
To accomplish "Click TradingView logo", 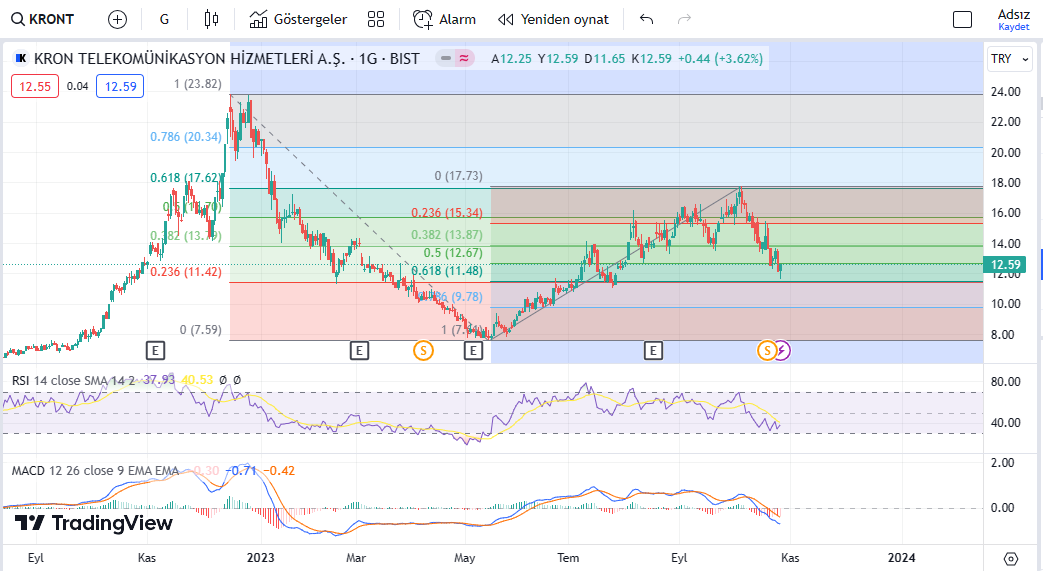I will click(94, 523).
